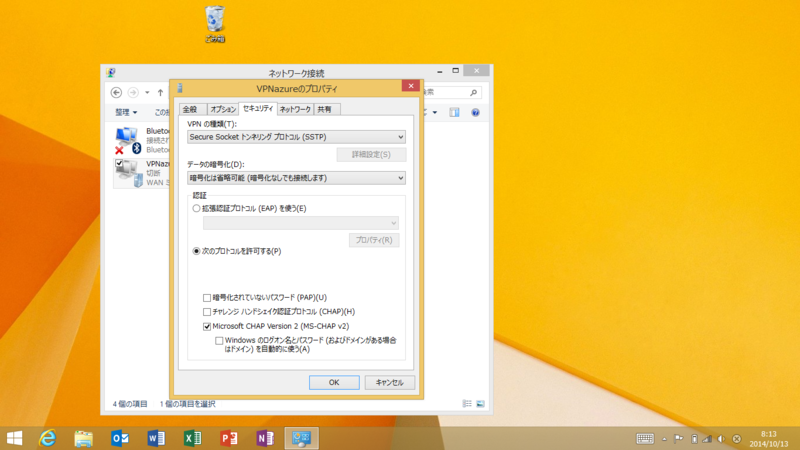Click the 4 個の項目 status bar text
The width and height of the screenshot is (800, 450).
pyautogui.click(x=130, y=404)
